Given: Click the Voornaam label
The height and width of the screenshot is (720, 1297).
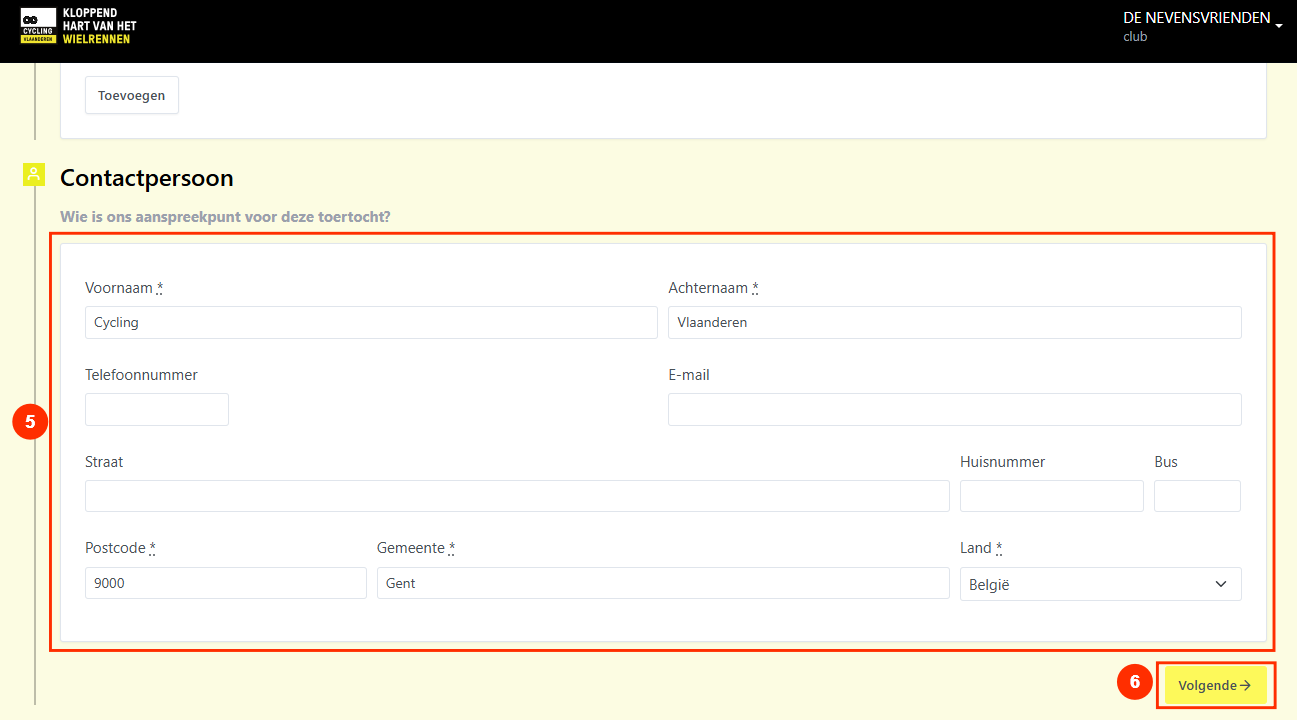Looking at the screenshot, I should (124, 288).
